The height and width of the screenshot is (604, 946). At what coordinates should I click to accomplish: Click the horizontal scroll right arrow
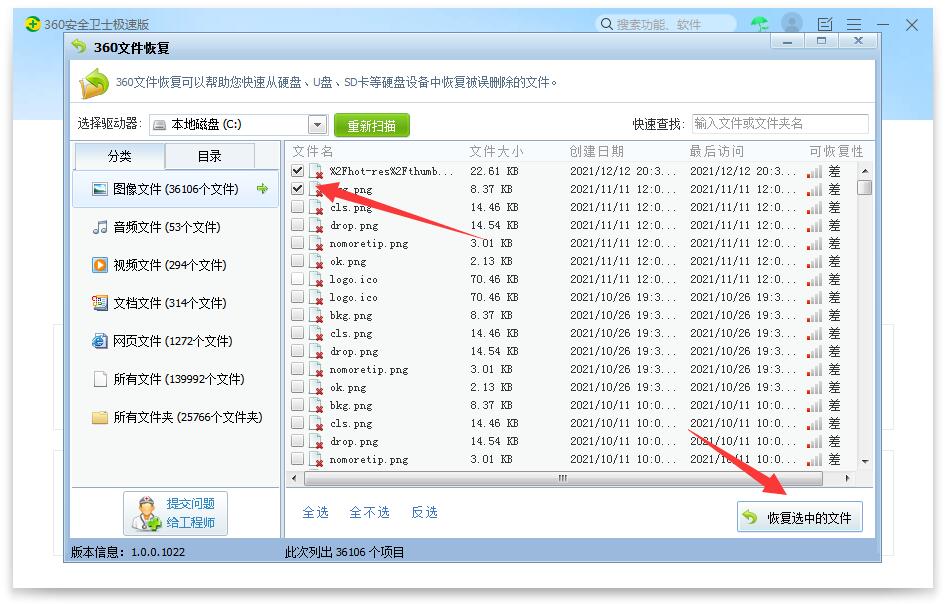click(x=848, y=478)
